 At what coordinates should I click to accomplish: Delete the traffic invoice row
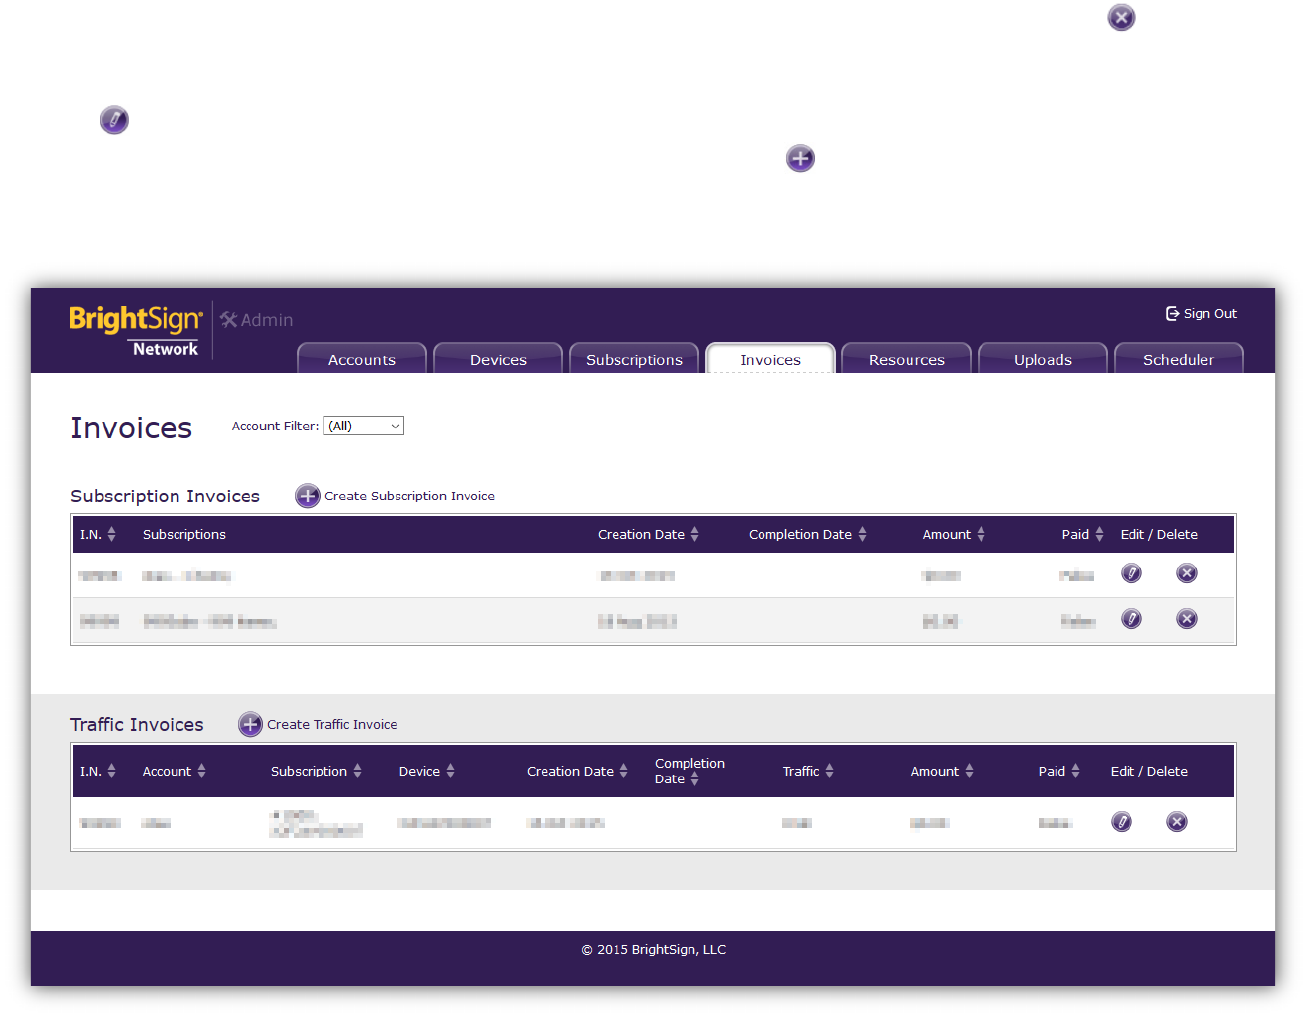(x=1177, y=822)
